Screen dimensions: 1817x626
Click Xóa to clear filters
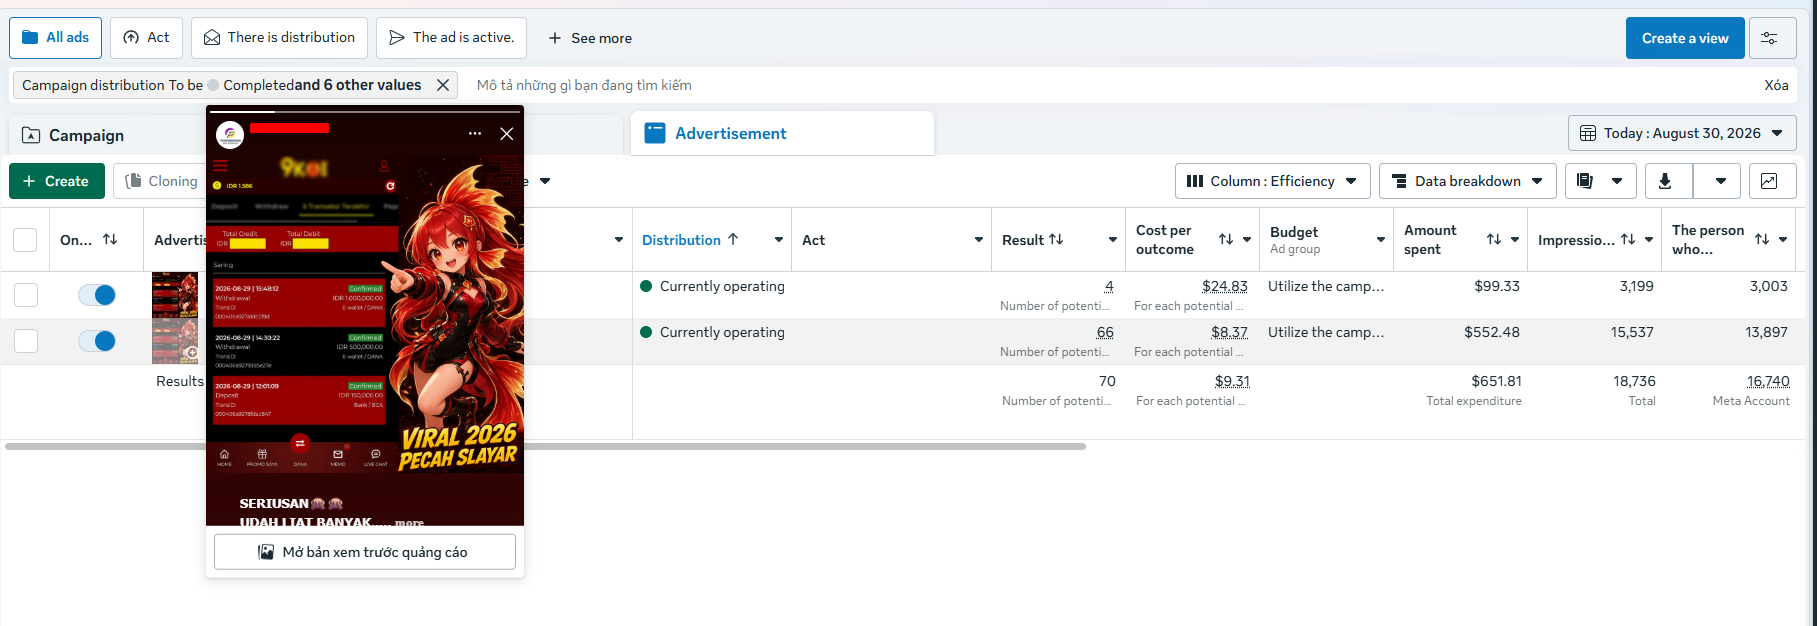1776,85
